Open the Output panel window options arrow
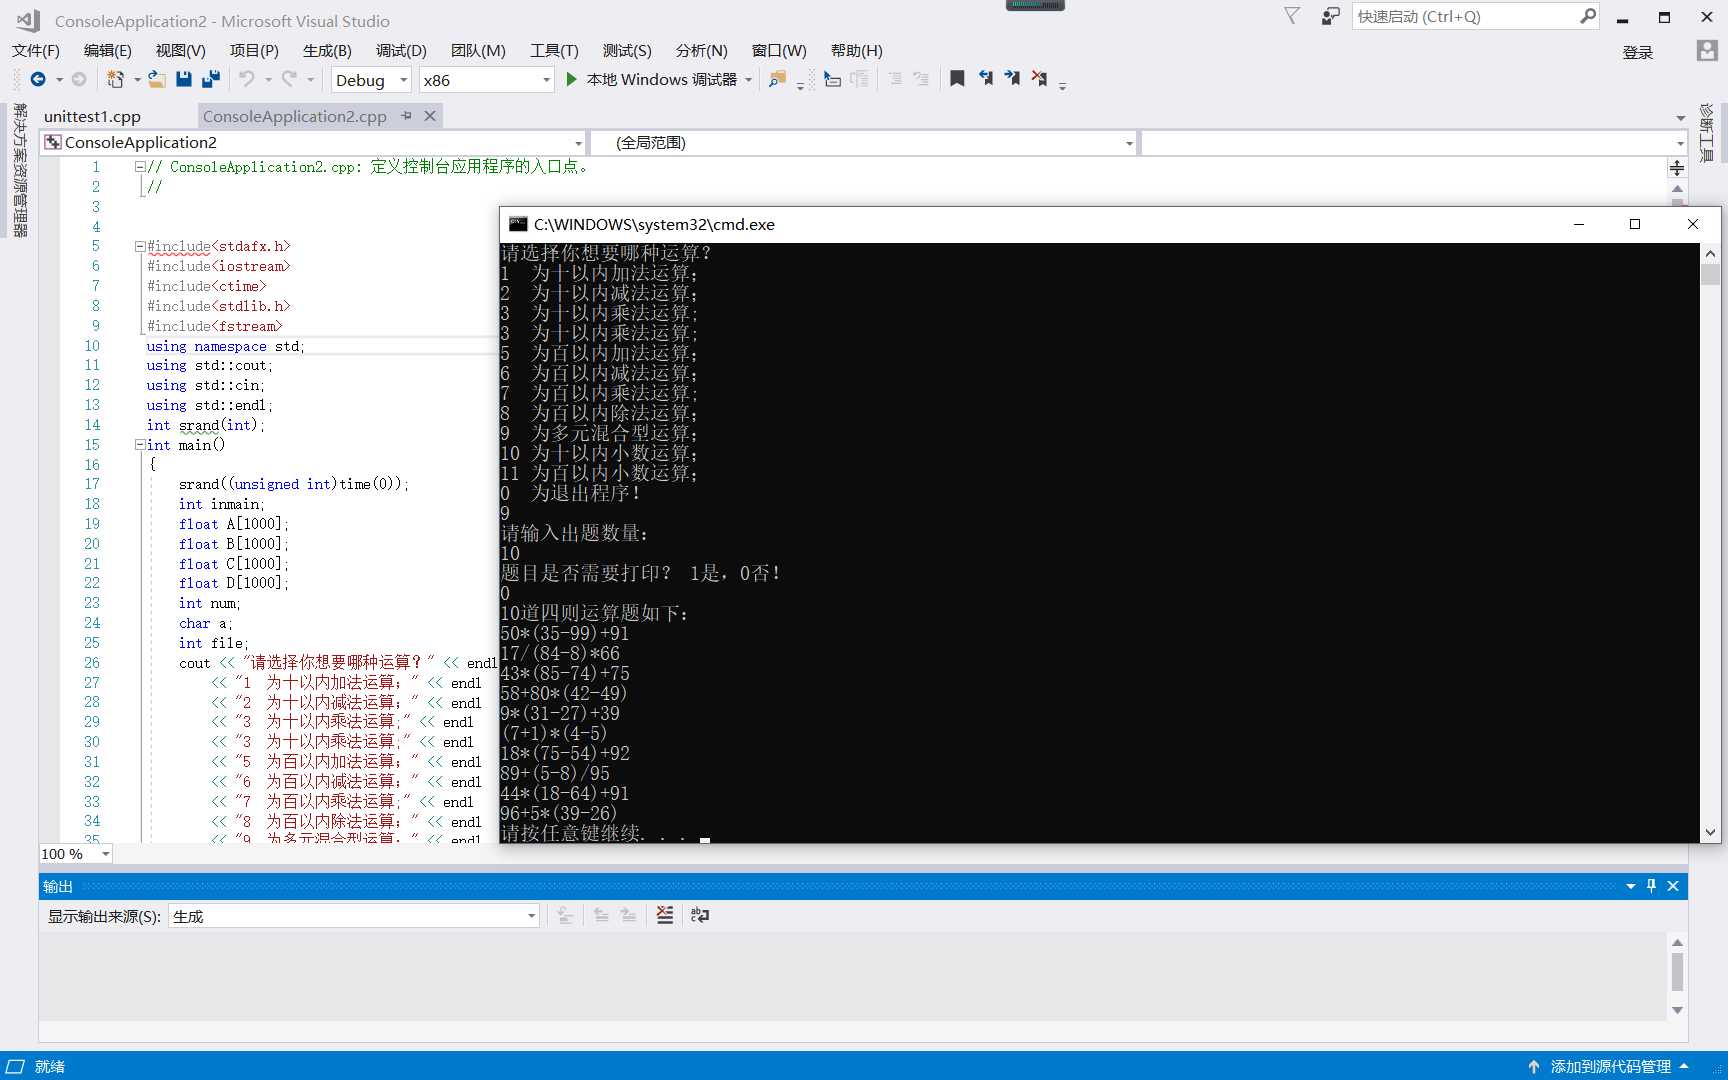 [1631, 886]
